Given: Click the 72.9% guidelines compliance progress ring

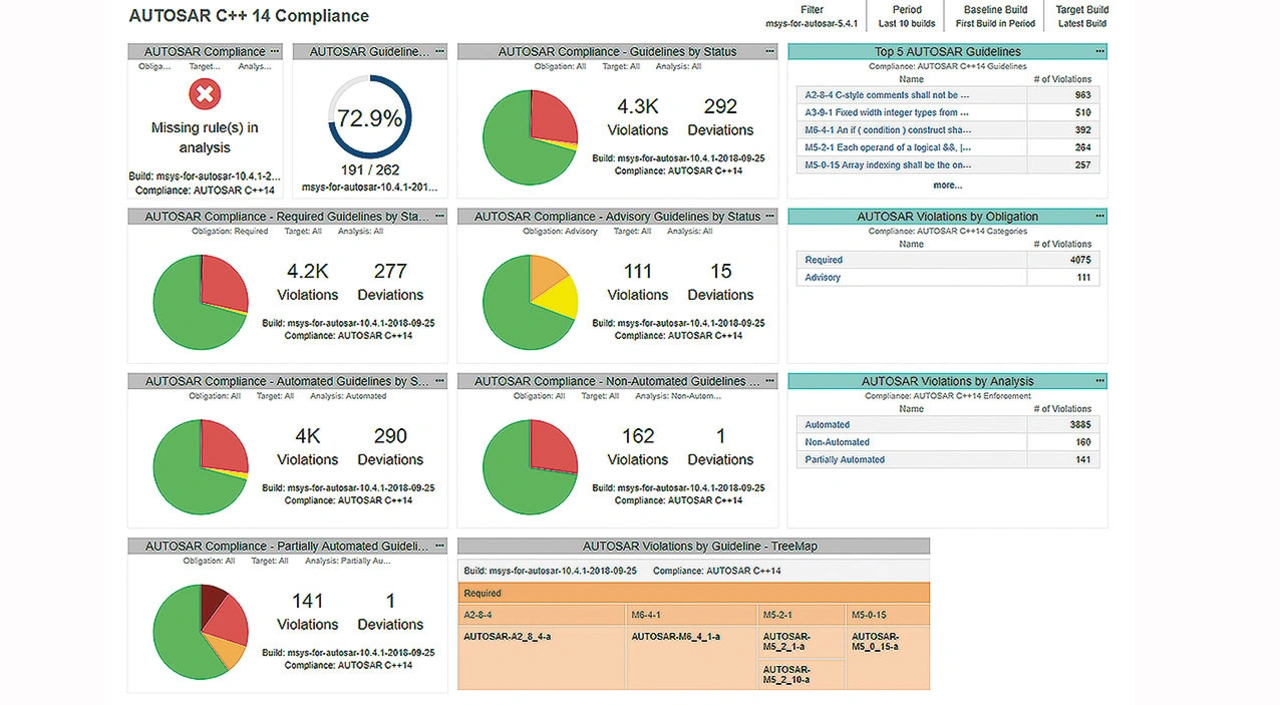Looking at the screenshot, I should tap(369, 118).
